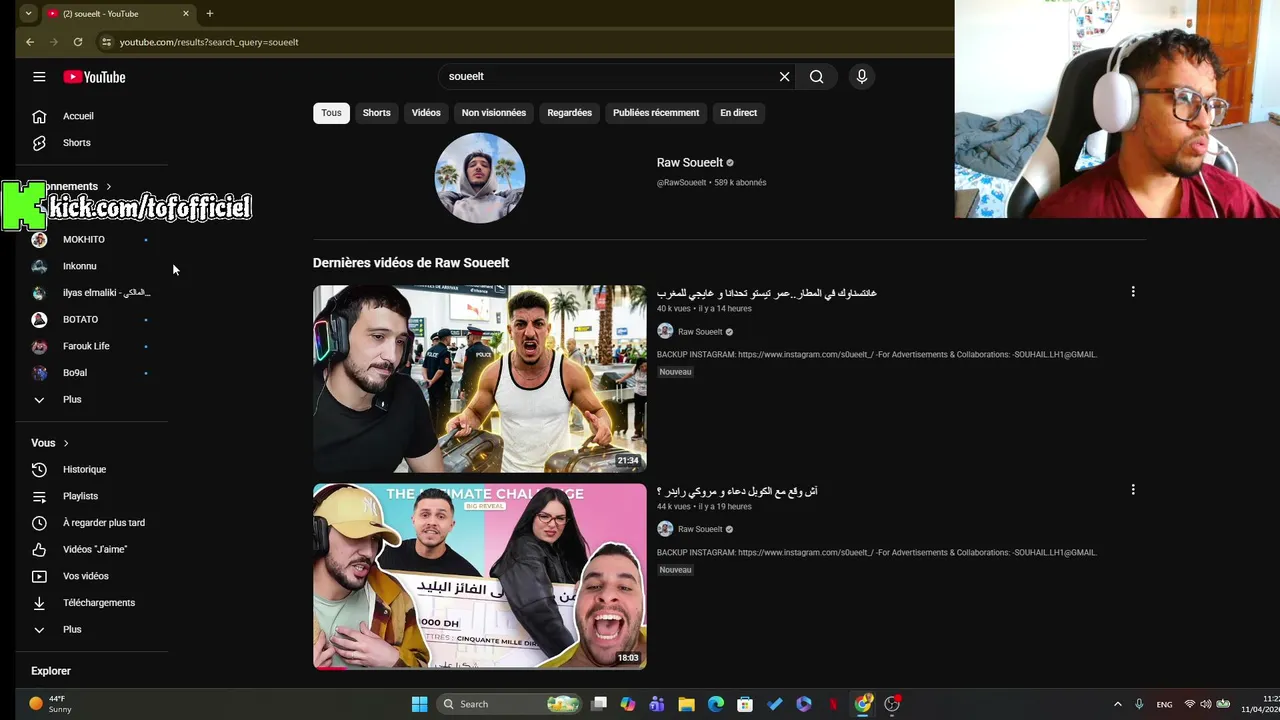
Task: Open the airport video thumbnail 21:34
Action: click(480, 379)
